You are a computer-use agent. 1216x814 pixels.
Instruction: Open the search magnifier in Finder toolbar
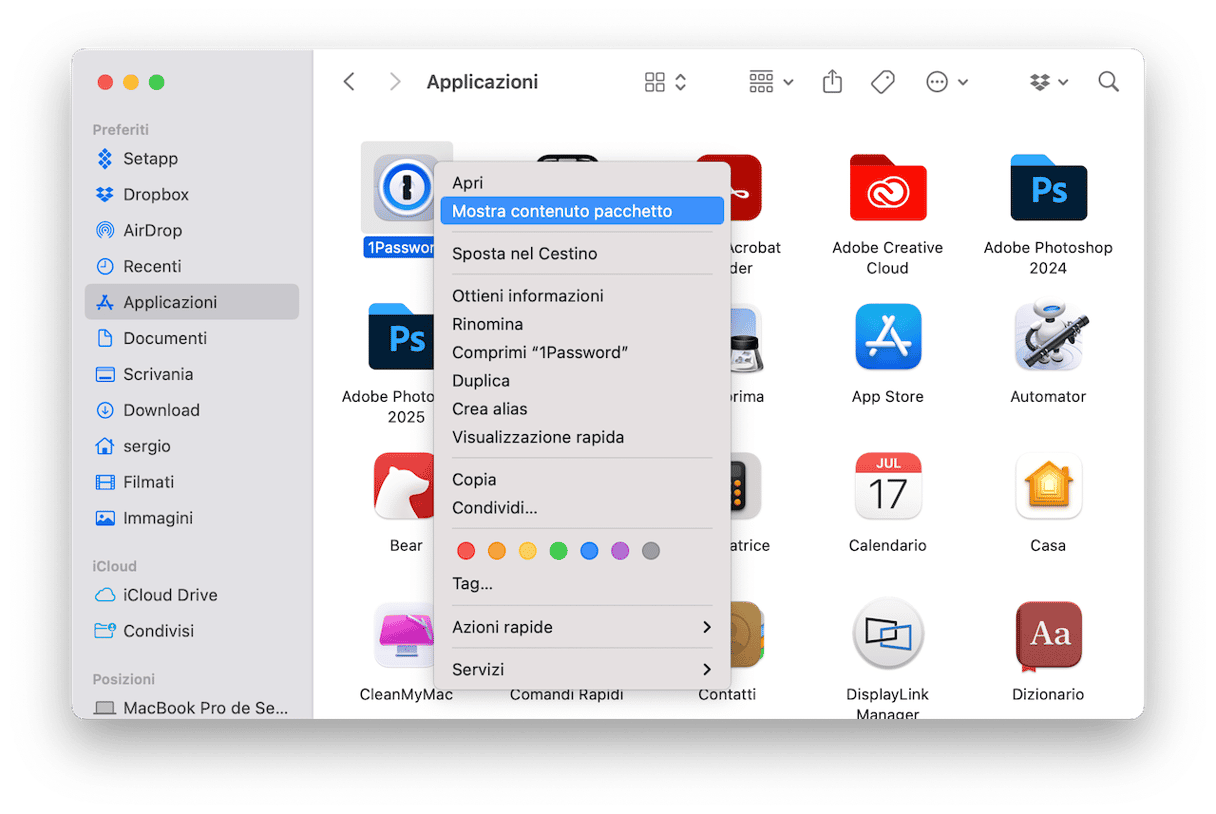[1108, 82]
